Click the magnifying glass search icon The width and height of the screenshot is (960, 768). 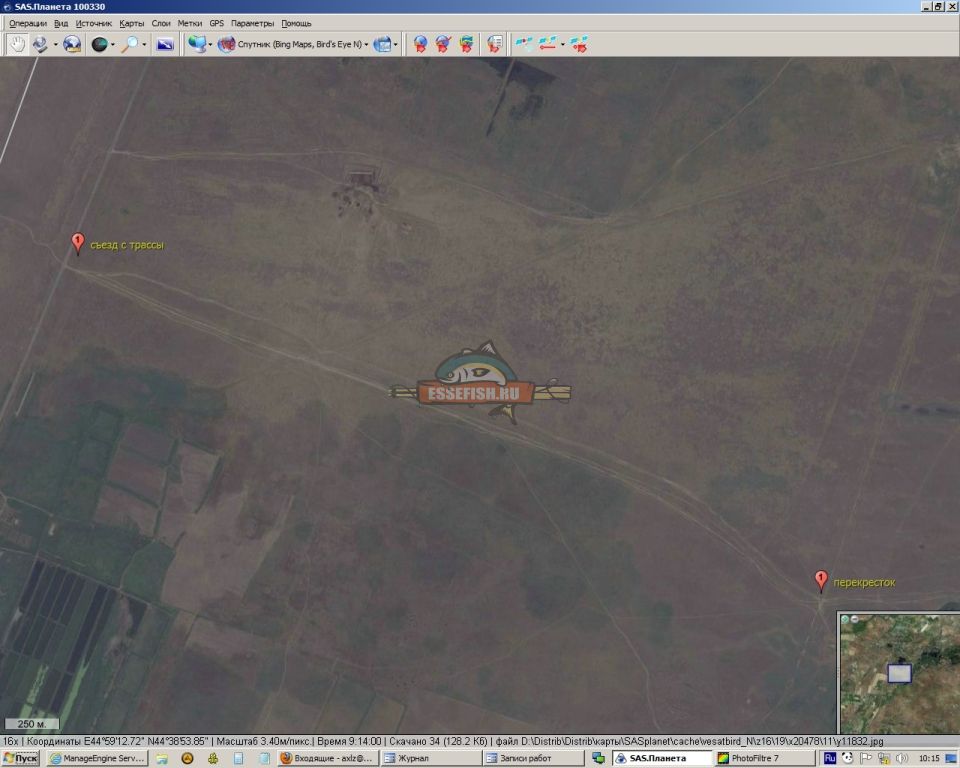(x=130, y=44)
